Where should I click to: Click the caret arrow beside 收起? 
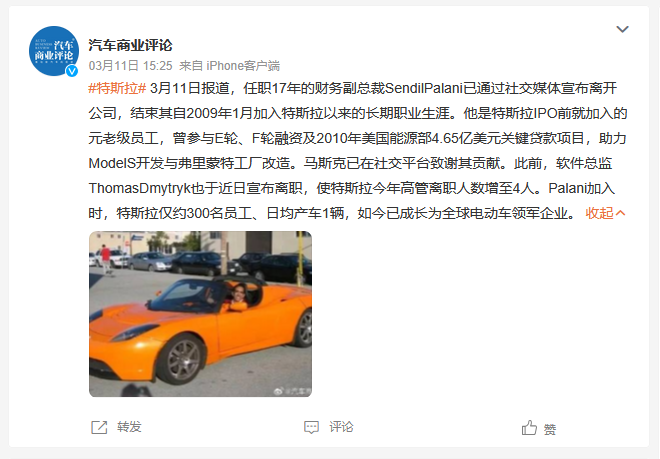(x=620, y=213)
